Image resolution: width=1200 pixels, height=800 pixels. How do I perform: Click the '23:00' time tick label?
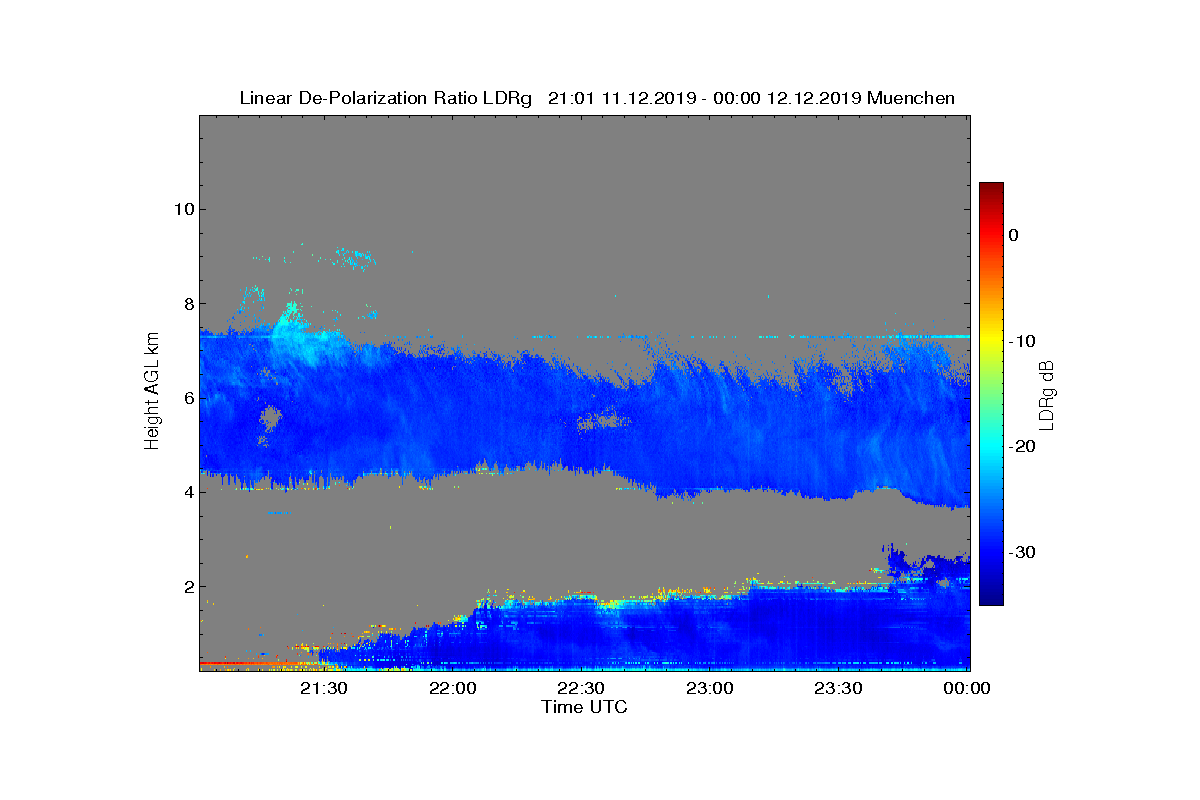(x=710, y=689)
